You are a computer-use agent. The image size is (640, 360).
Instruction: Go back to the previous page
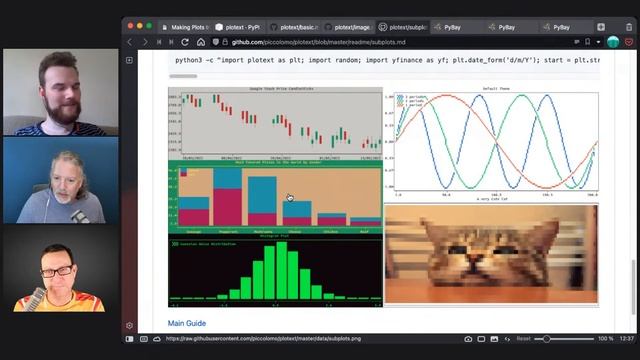[x=130, y=42]
